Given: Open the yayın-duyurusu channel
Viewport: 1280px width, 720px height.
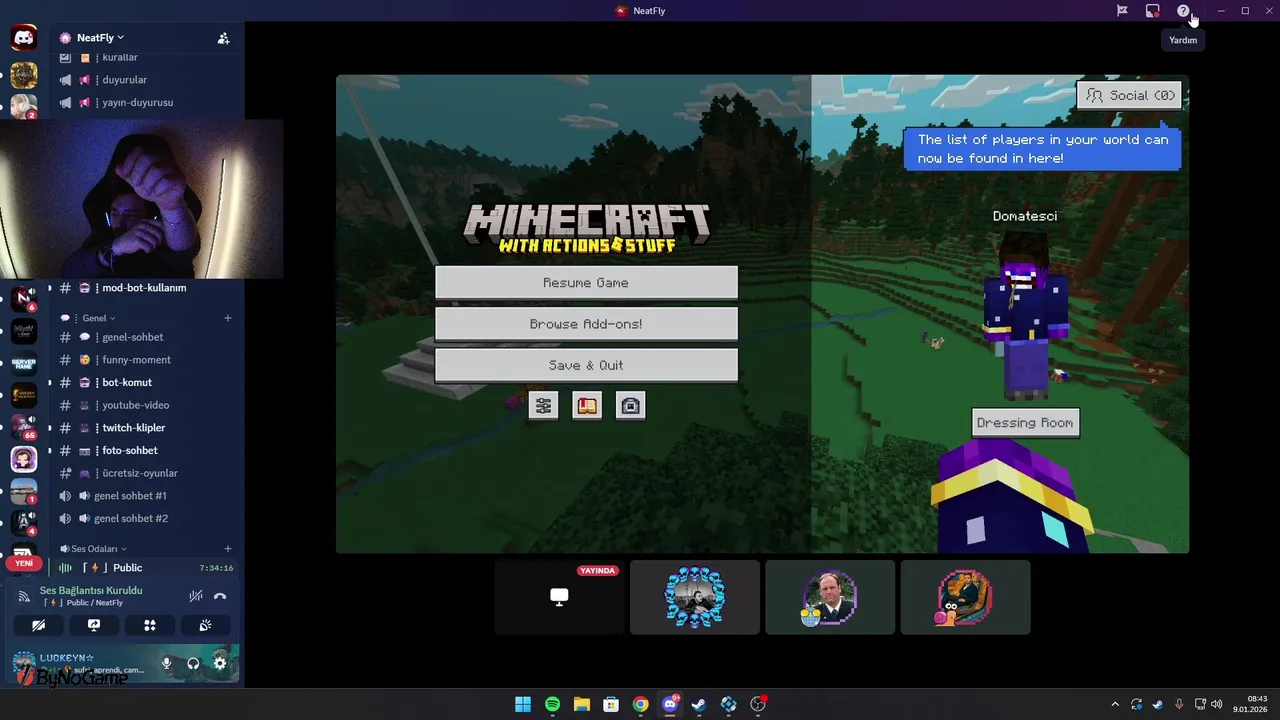Looking at the screenshot, I should 144,103.
